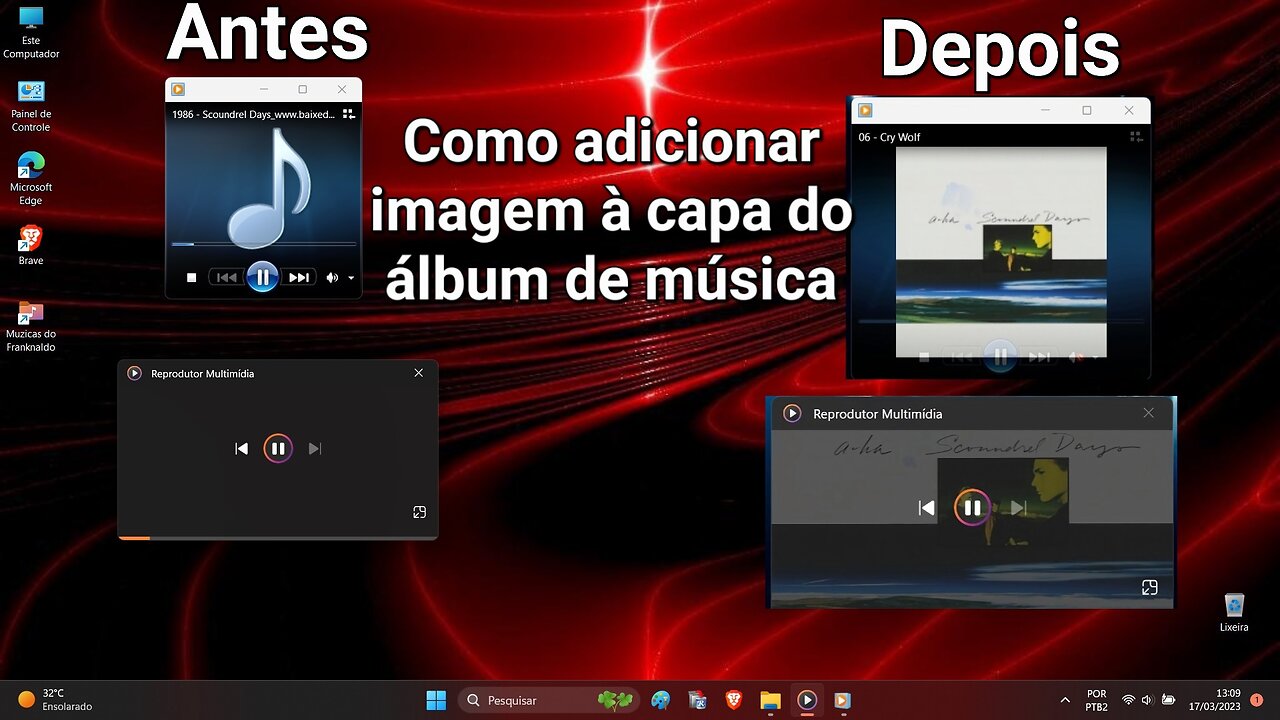Open the volume dropdown arrow in the 1986 - Scoundrel Days player

pyautogui.click(x=351, y=278)
